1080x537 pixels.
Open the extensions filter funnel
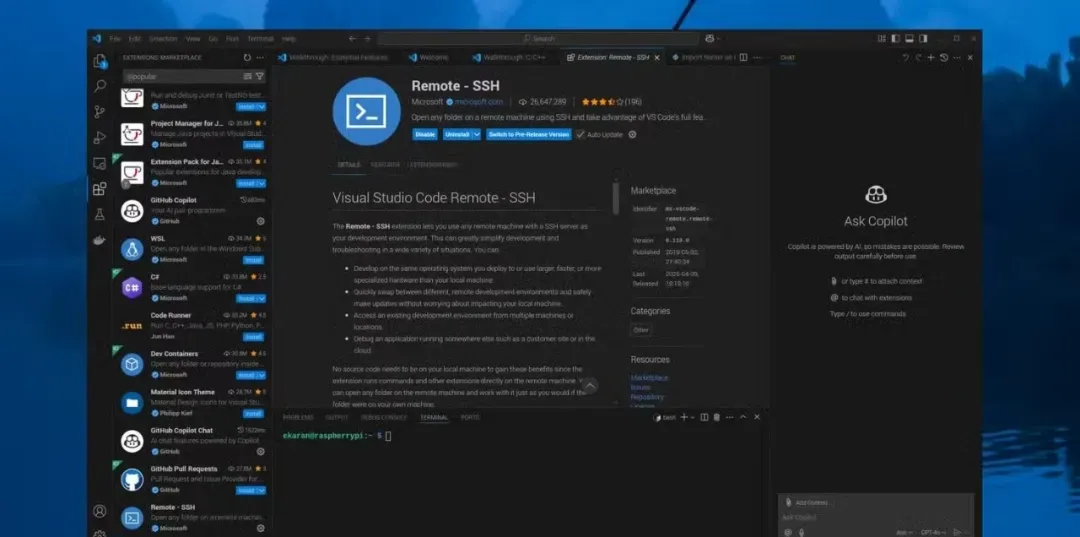coord(260,76)
